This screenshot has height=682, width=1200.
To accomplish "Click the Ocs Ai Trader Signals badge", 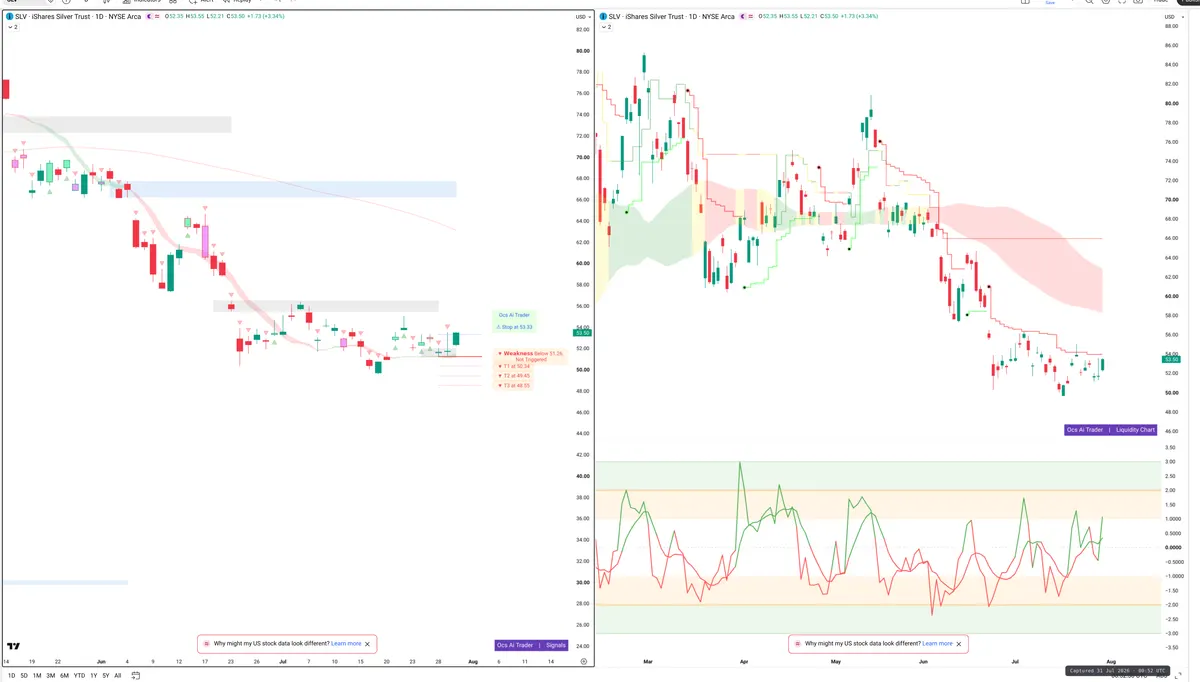I will click(532, 645).
